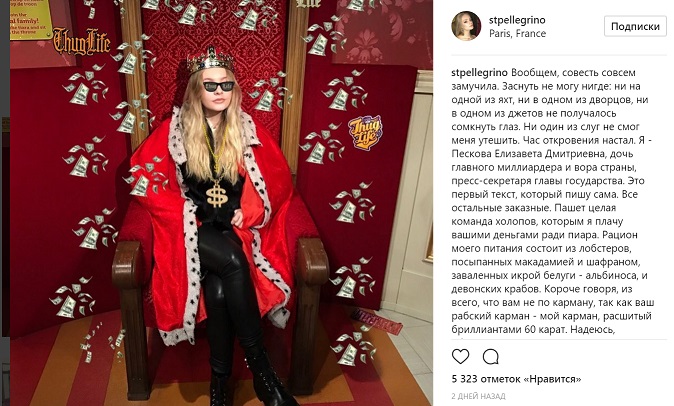Screen dimensions: 674x406
Task: Open the post timestamp 2 дней назад
Action: [478, 396]
